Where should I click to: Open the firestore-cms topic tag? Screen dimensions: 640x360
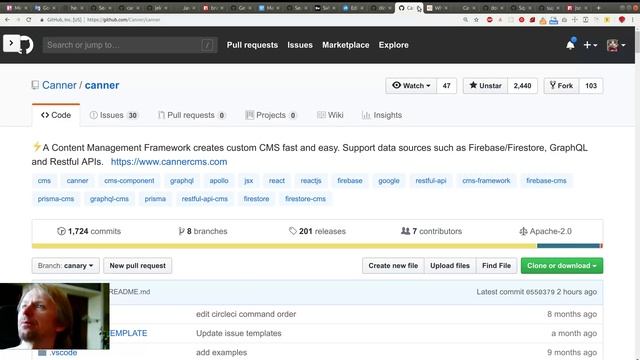point(305,199)
